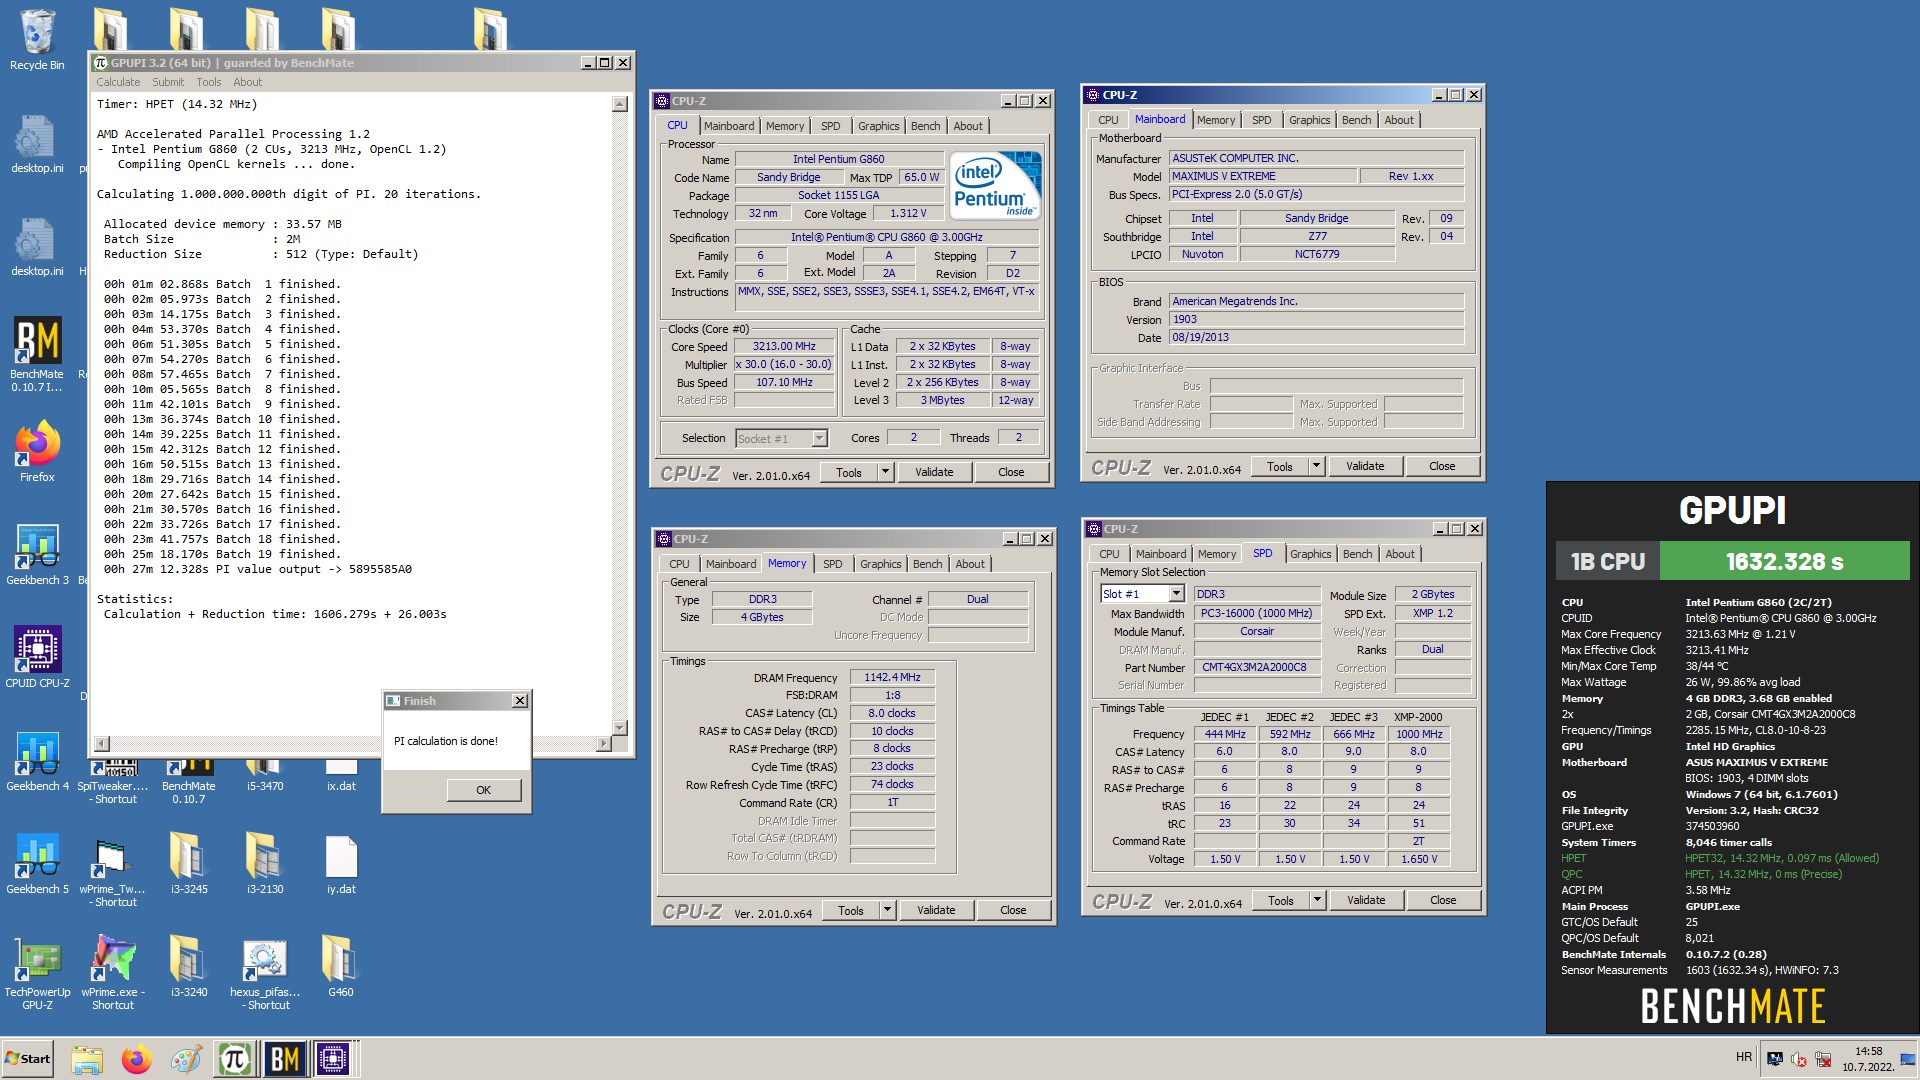Click the 1632.328 s result bar in BenchMate
The width and height of the screenshot is (1920, 1080).
coord(1784,561)
